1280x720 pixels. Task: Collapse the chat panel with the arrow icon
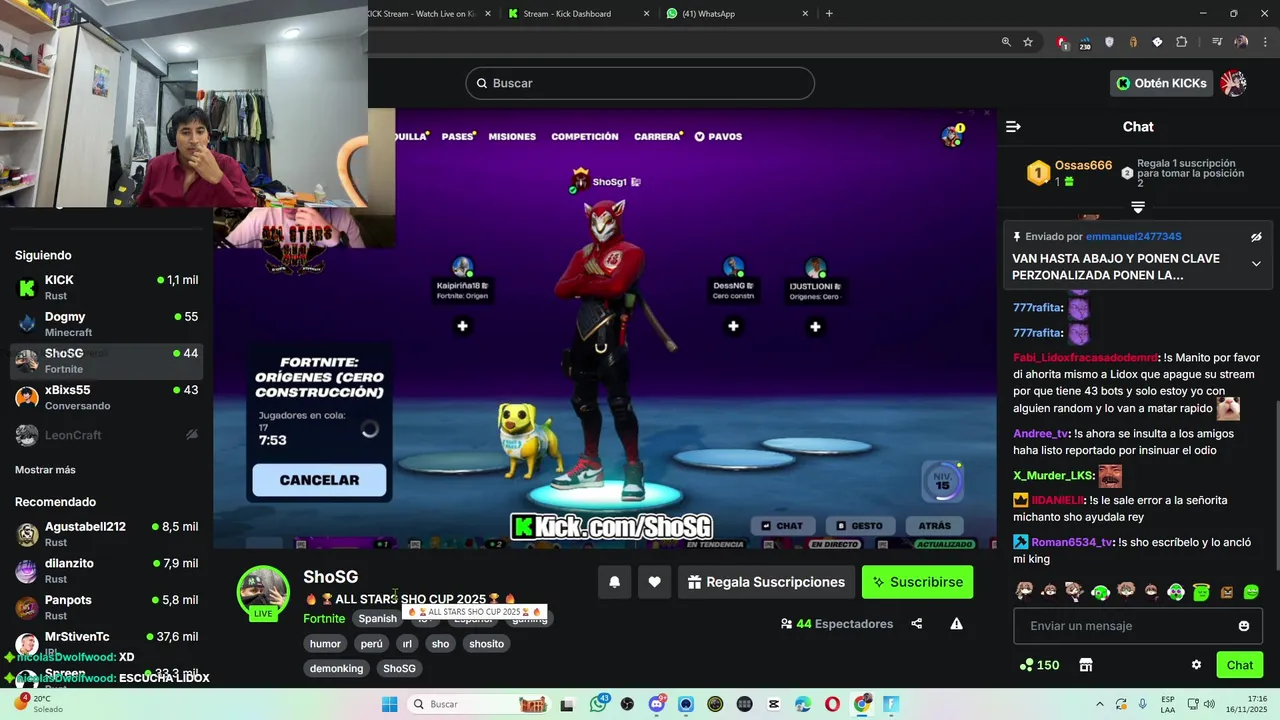coord(1013,127)
